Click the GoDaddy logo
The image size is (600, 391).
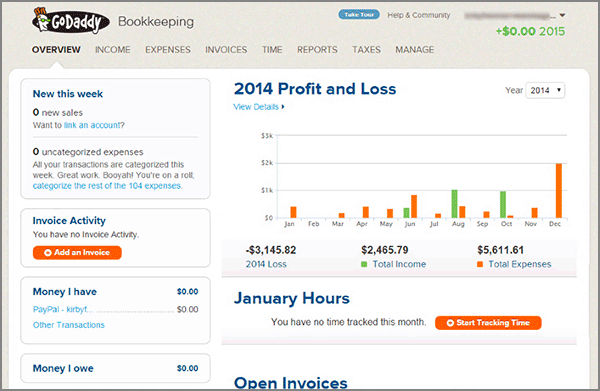[x=71, y=21]
